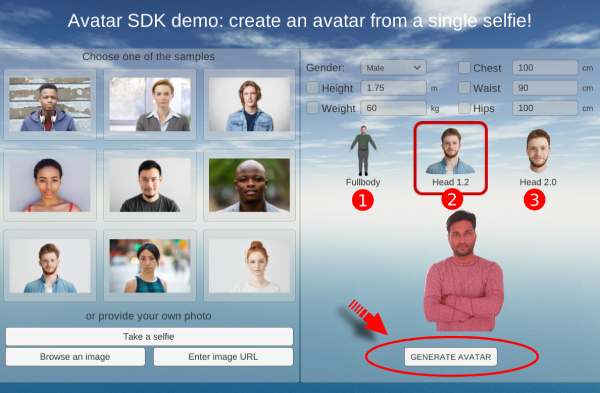
Task: Click the 'Choose one of the samples' heading
Action: click(148, 57)
